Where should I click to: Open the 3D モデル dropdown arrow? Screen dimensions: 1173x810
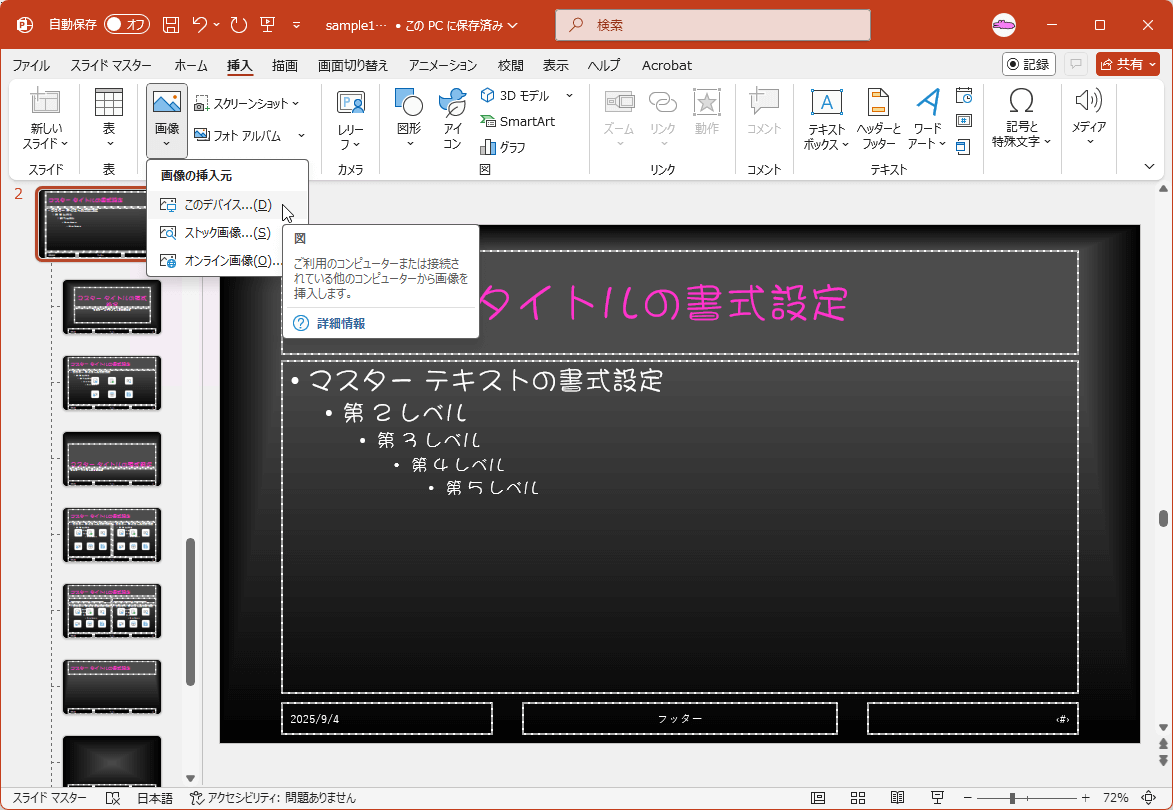point(569,96)
